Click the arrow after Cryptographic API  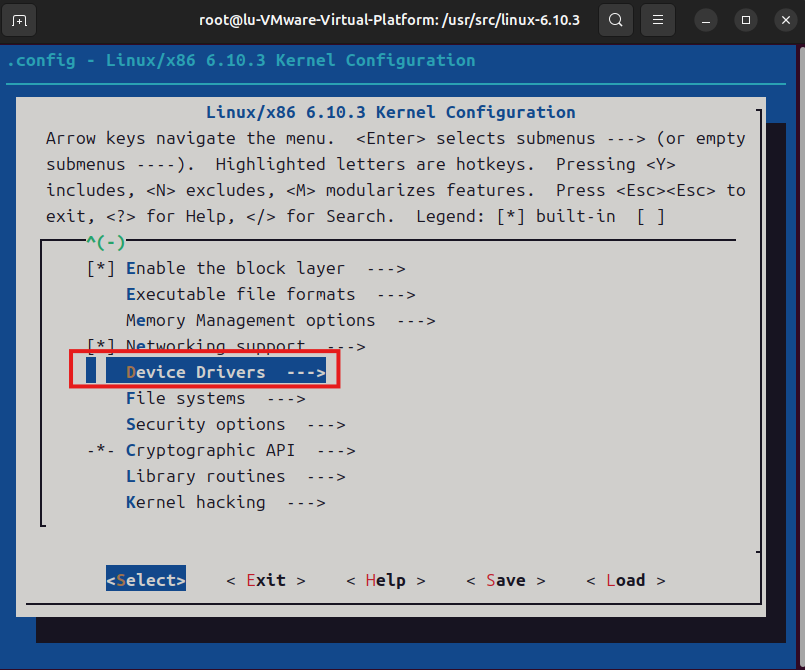(x=336, y=451)
